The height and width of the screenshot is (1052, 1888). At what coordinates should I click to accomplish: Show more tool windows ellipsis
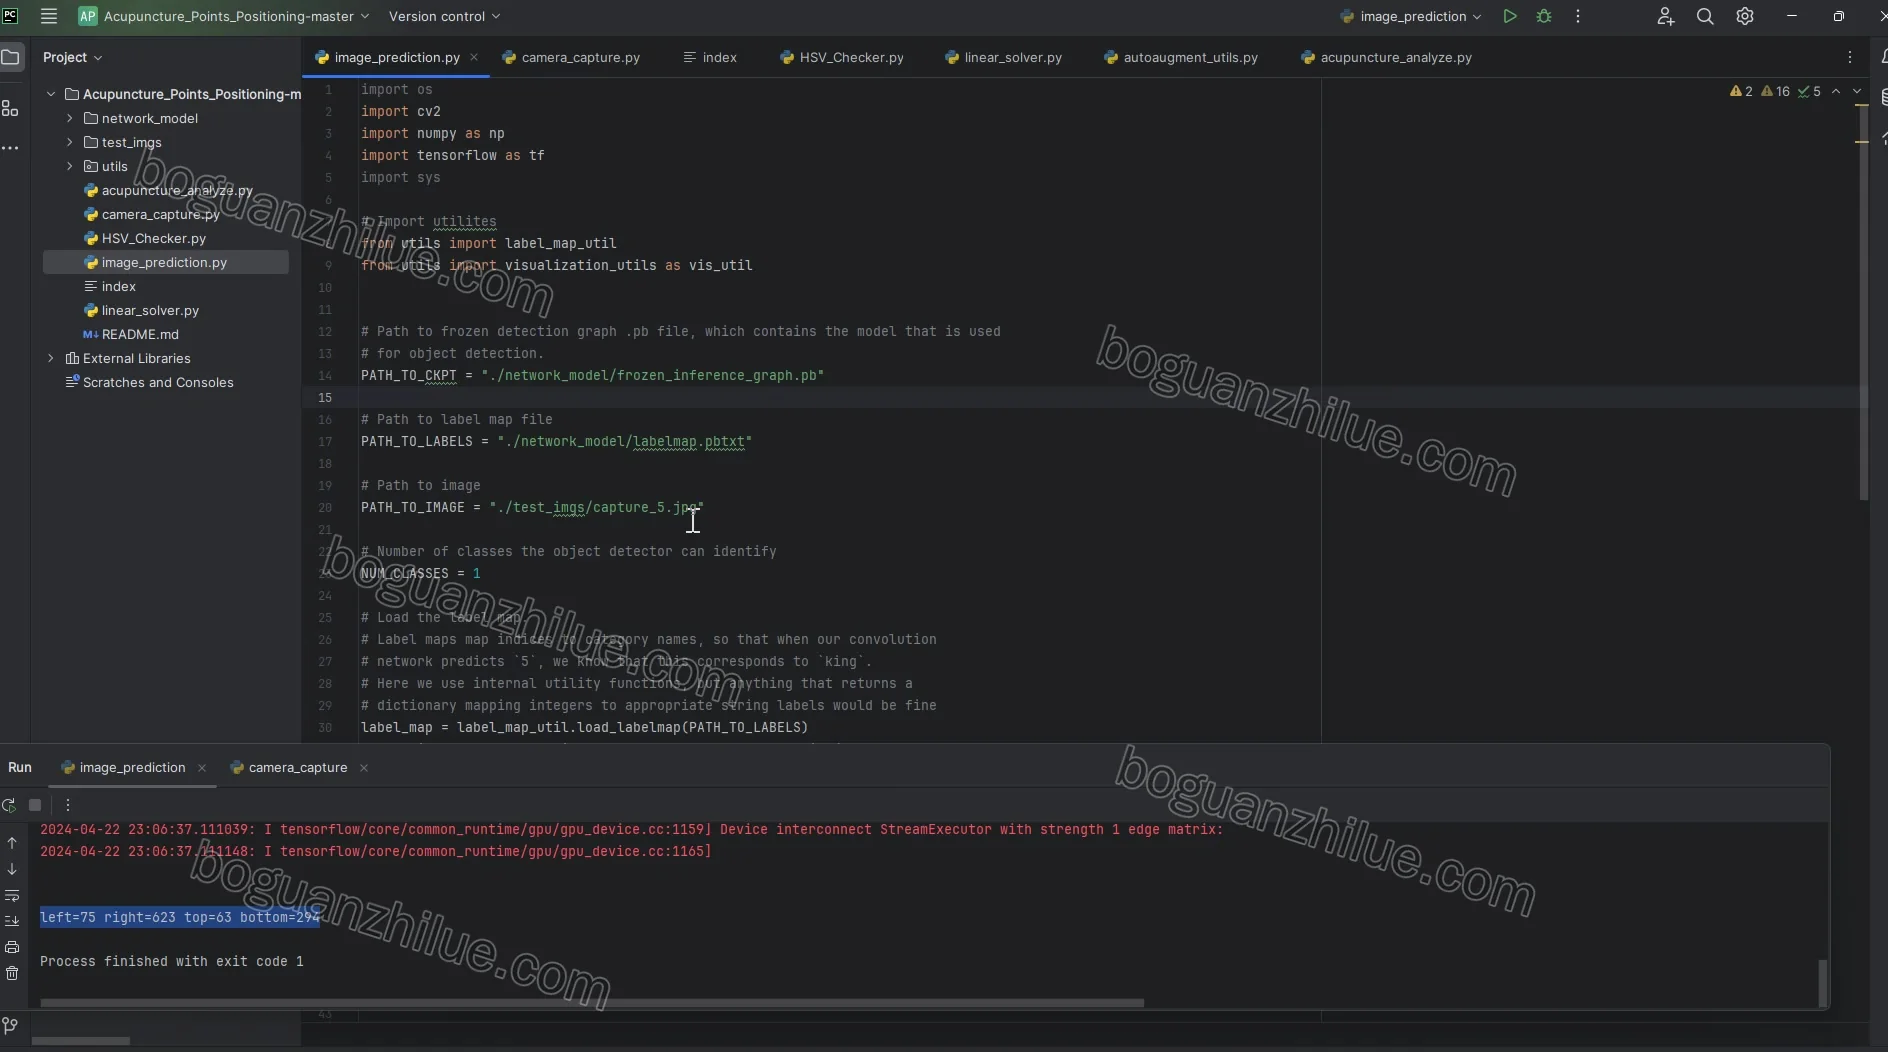(x=11, y=148)
